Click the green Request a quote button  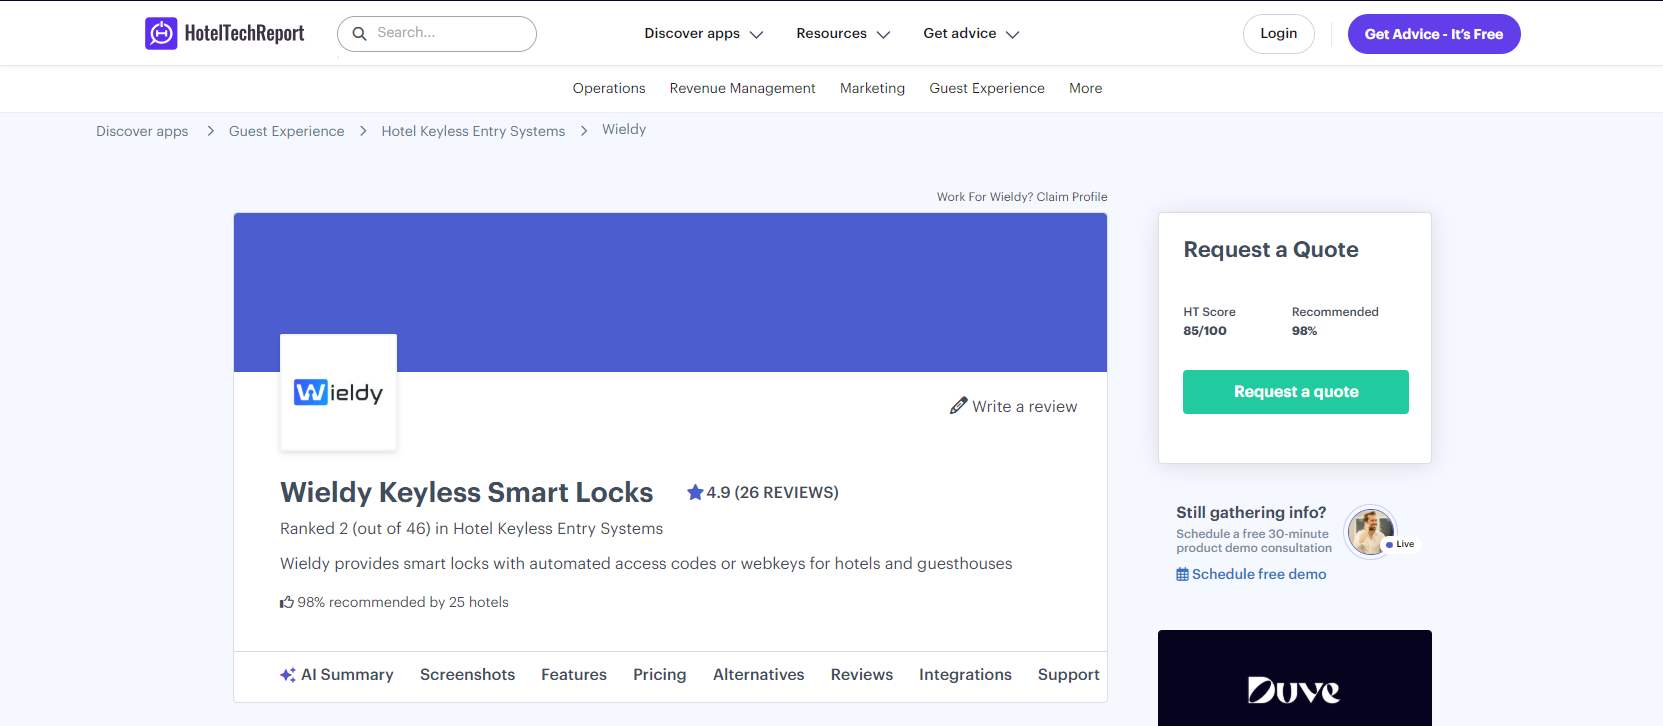coord(1296,392)
